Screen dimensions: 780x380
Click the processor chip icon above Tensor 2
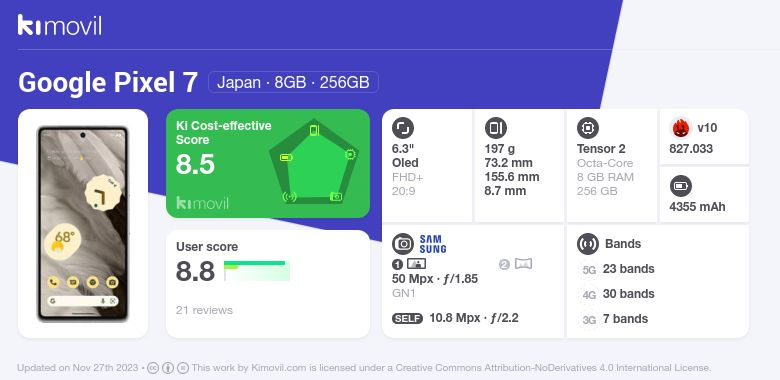pyautogui.click(x=588, y=128)
